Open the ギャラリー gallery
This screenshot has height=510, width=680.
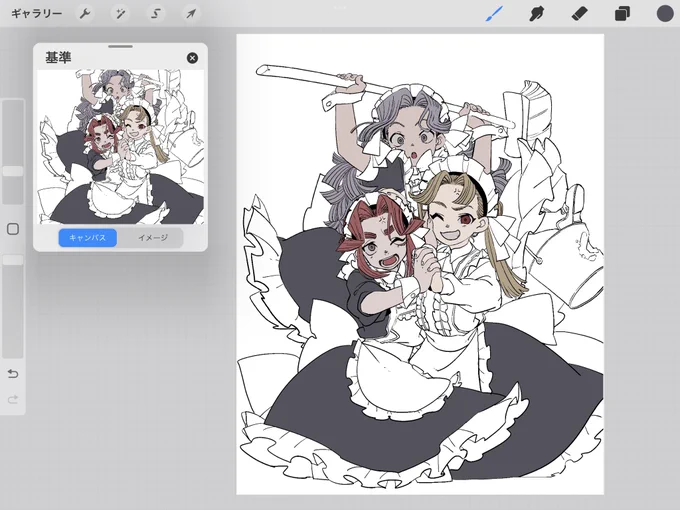coord(36,14)
